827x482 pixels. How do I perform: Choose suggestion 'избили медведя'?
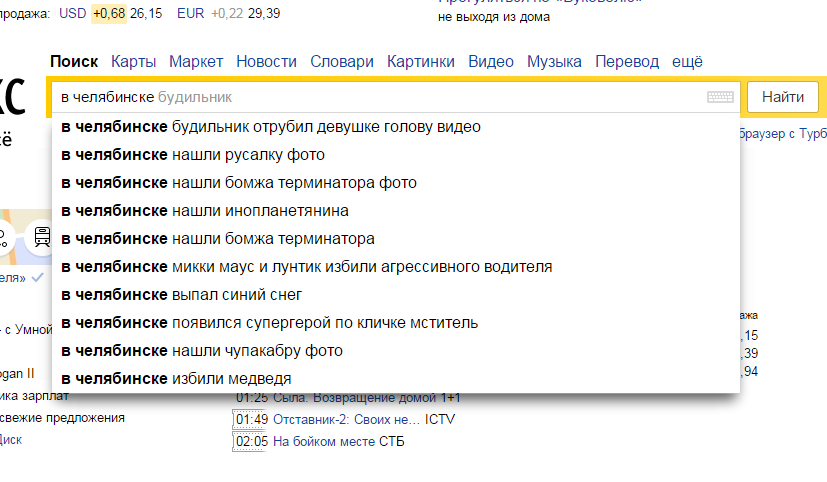[x=396, y=379]
